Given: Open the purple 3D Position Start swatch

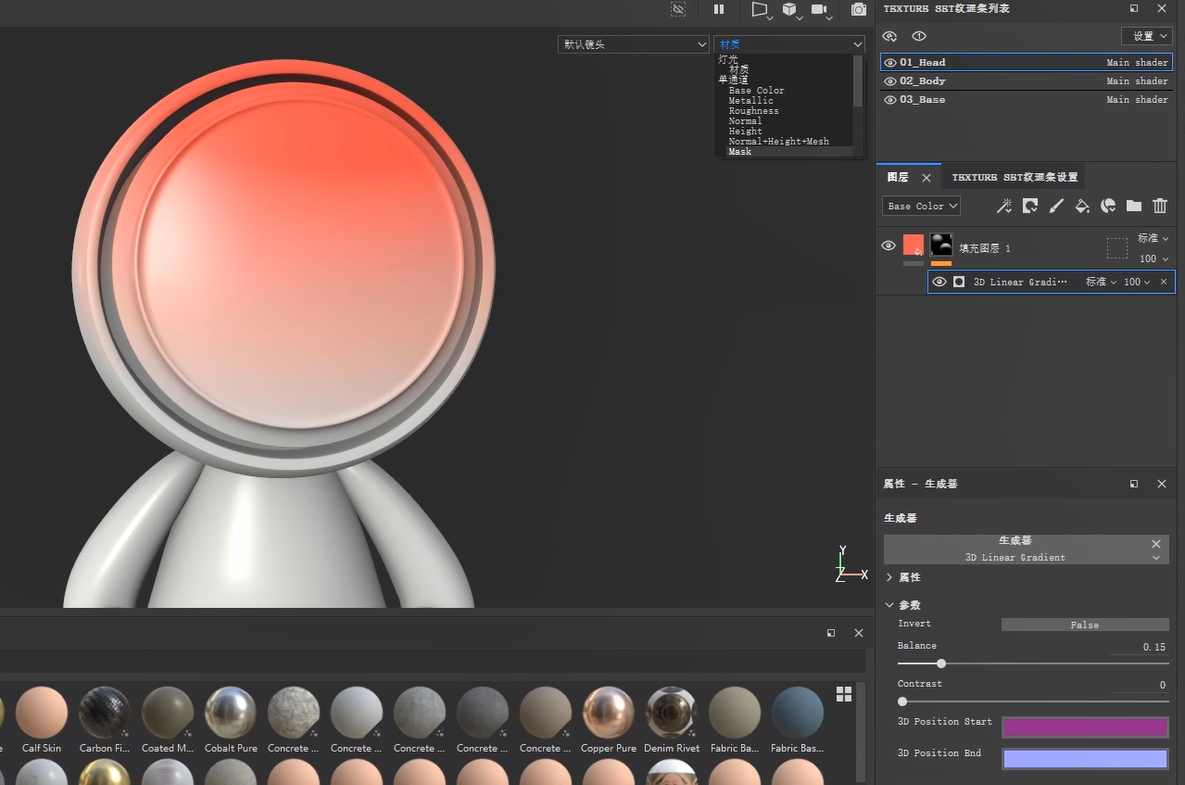Looking at the screenshot, I should [x=1084, y=727].
